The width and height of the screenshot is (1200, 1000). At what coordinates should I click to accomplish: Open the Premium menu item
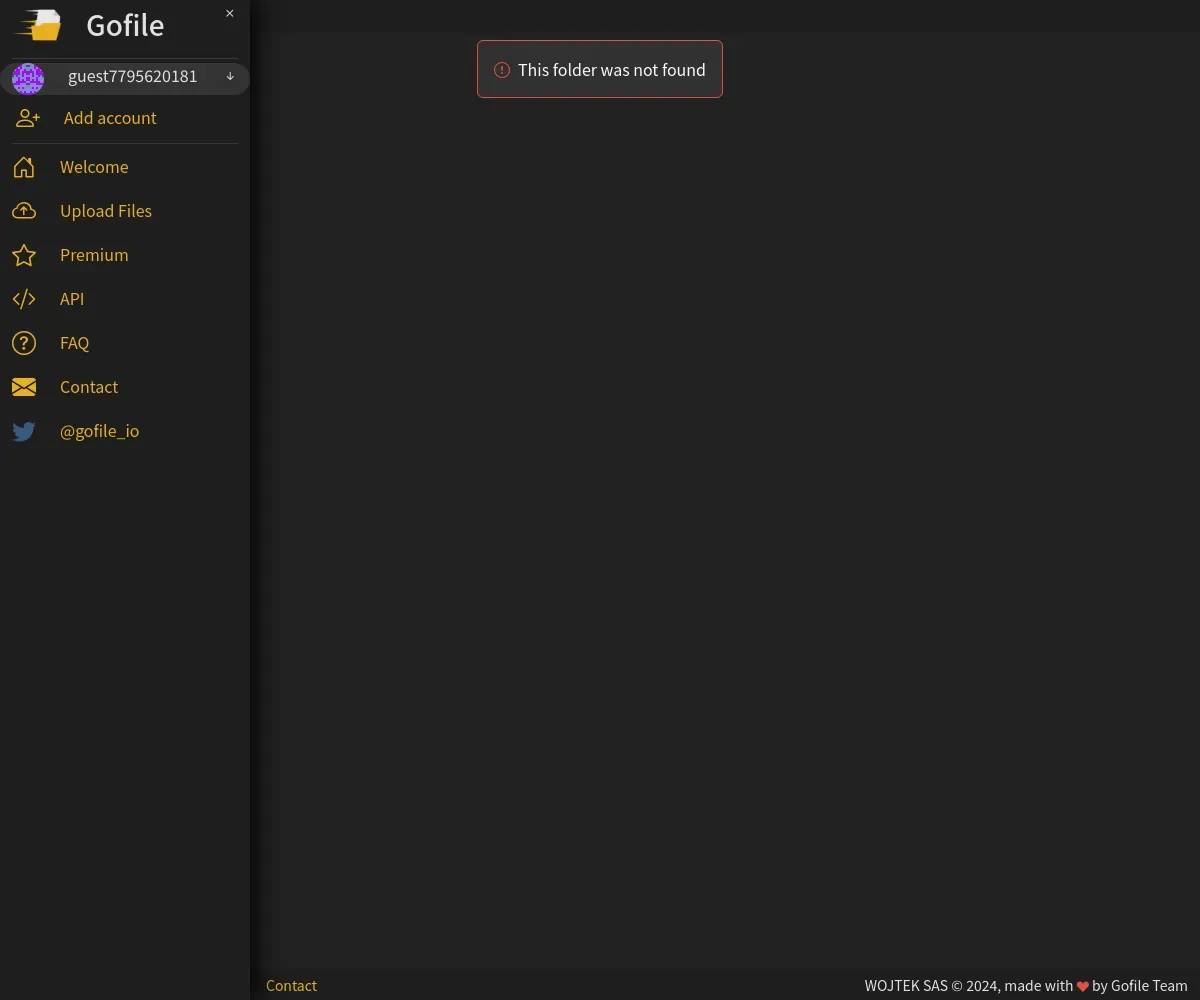(94, 255)
